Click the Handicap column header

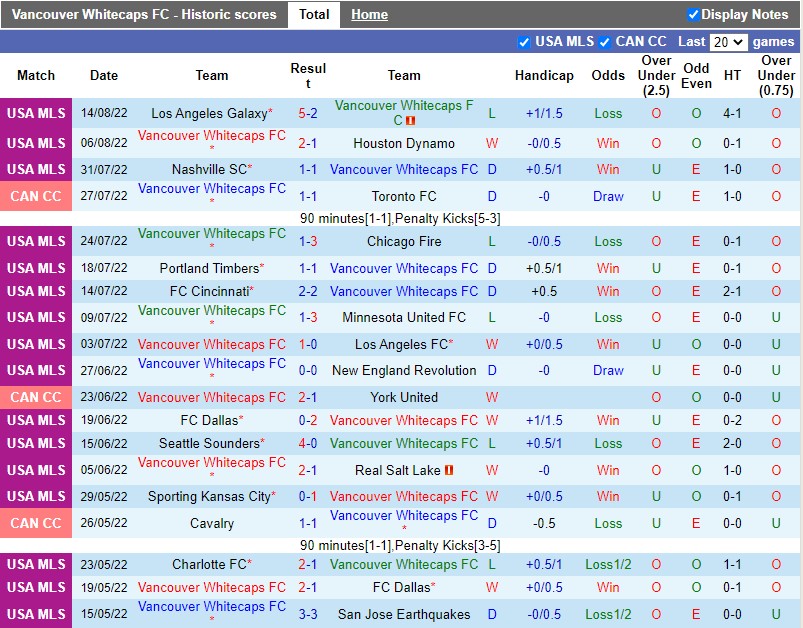(544, 76)
